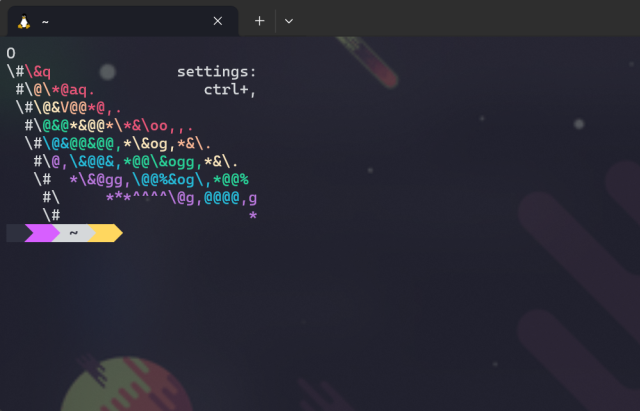Click the purple prompt arrow segment
The height and width of the screenshot is (411, 640).
click(40, 233)
